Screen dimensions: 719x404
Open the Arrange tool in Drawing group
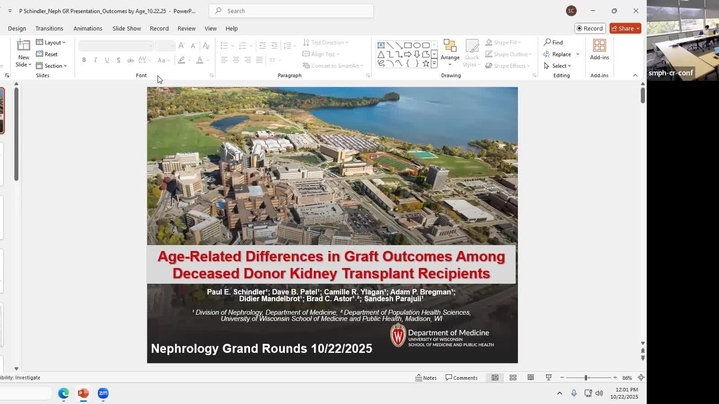pos(450,51)
